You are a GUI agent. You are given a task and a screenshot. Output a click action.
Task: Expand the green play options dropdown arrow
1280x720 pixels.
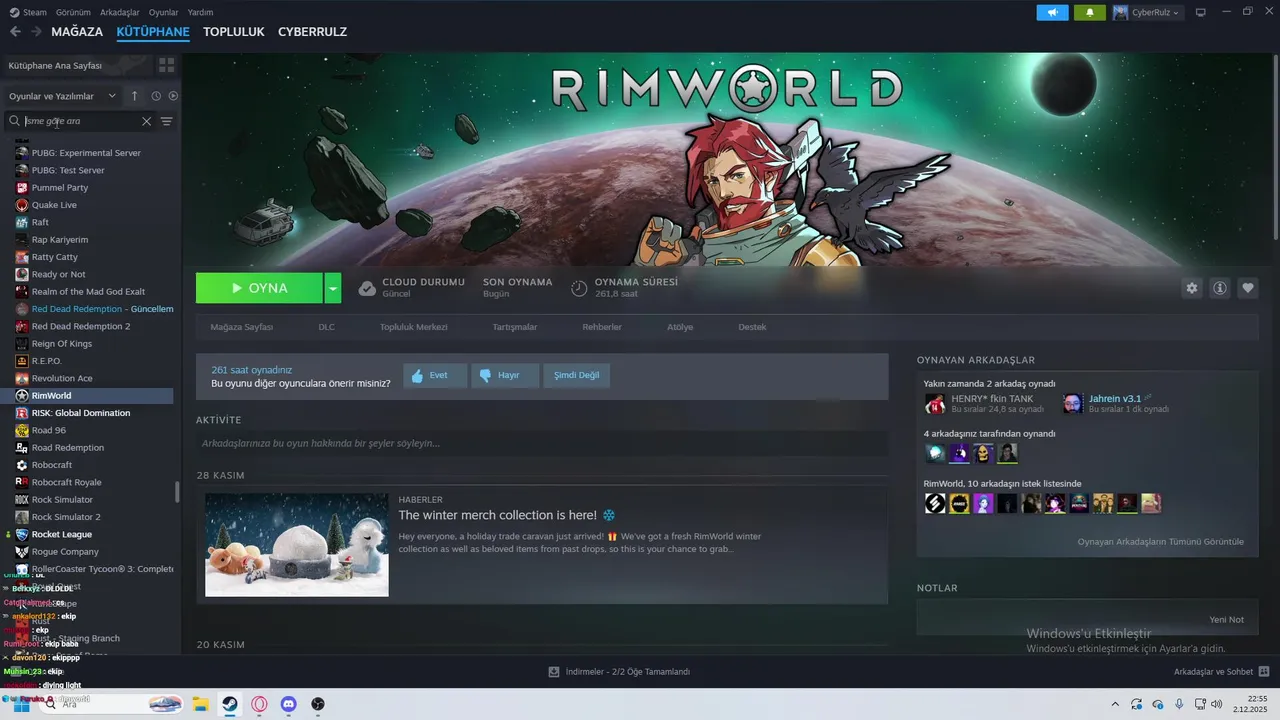333,288
